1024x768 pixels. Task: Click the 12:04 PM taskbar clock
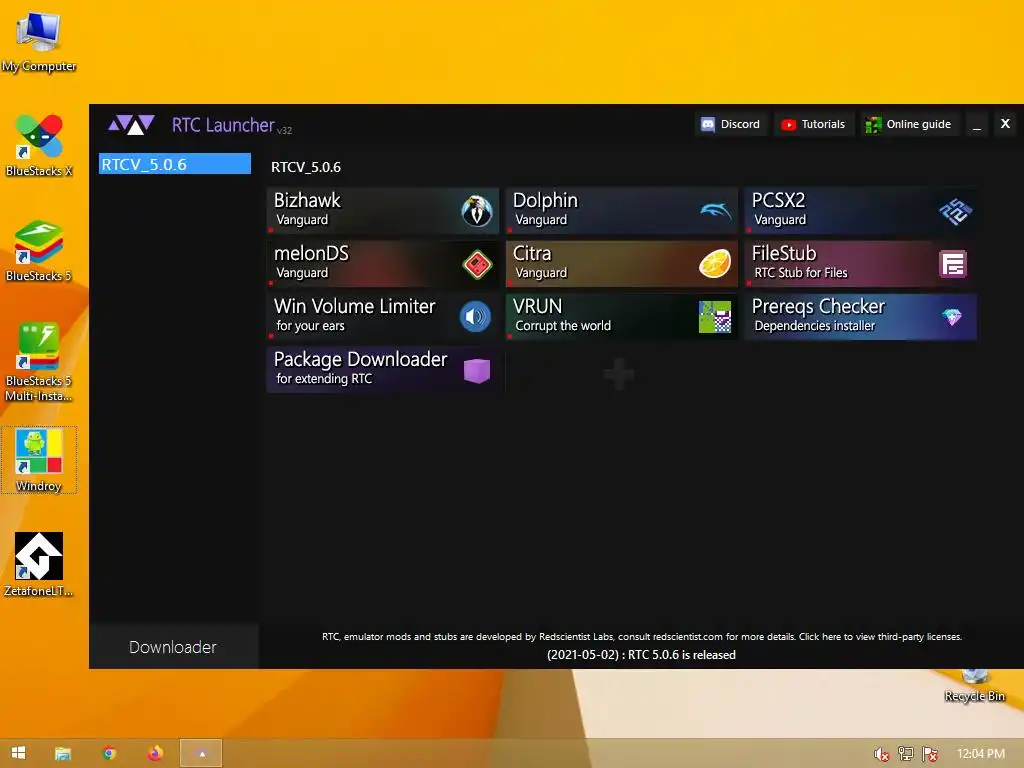(x=981, y=754)
